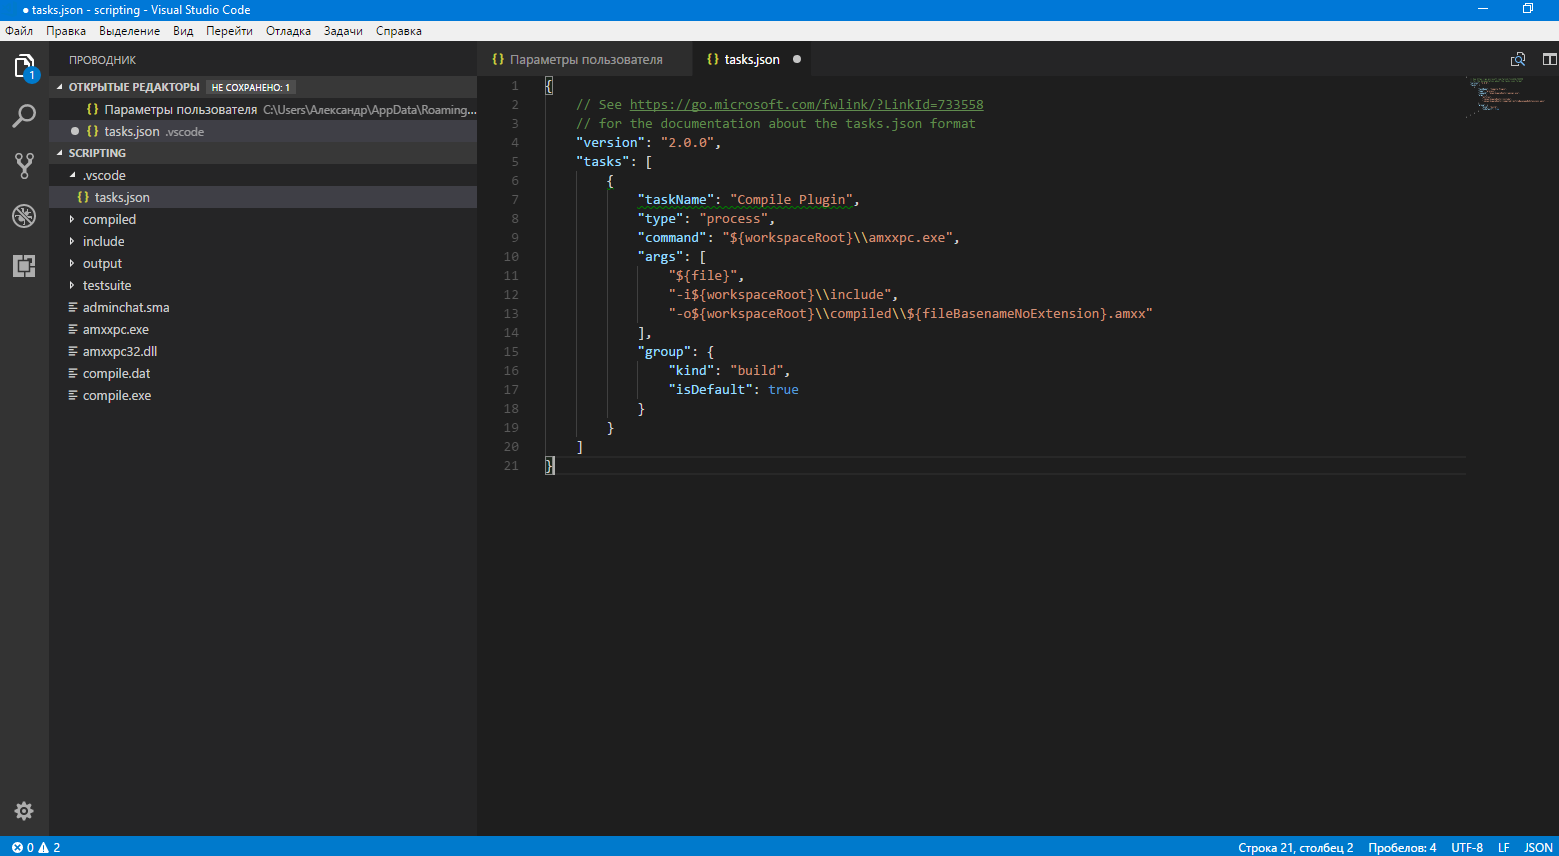Image resolution: width=1559 pixels, height=856 pixels.
Task: Open the Debug view in activity bar
Action: click(24, 215)
